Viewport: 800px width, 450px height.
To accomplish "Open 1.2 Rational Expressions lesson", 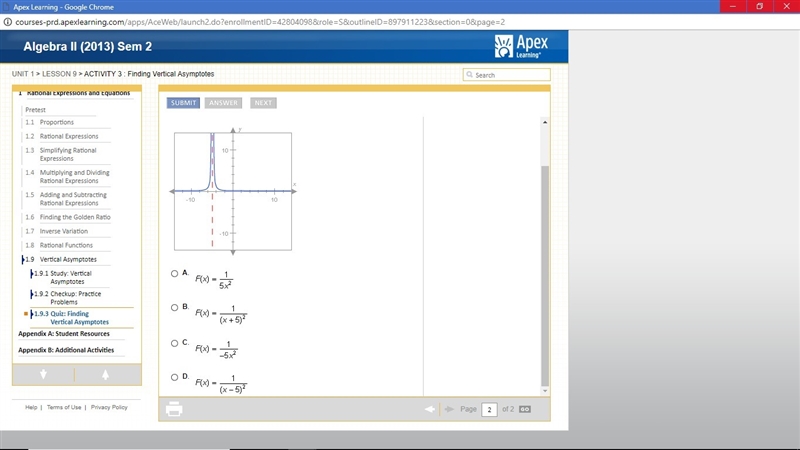I will coord(62,136).
